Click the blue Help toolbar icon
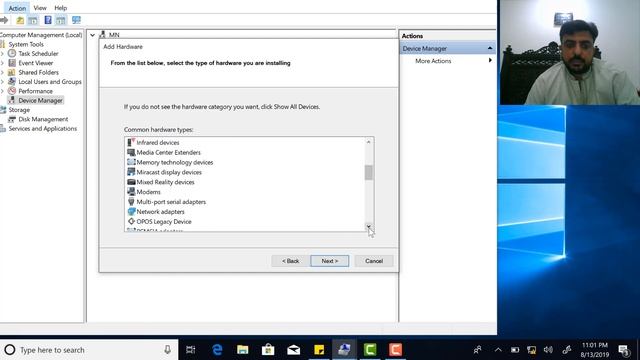Screen dimensions: 640x360 (x=48, y=20)
